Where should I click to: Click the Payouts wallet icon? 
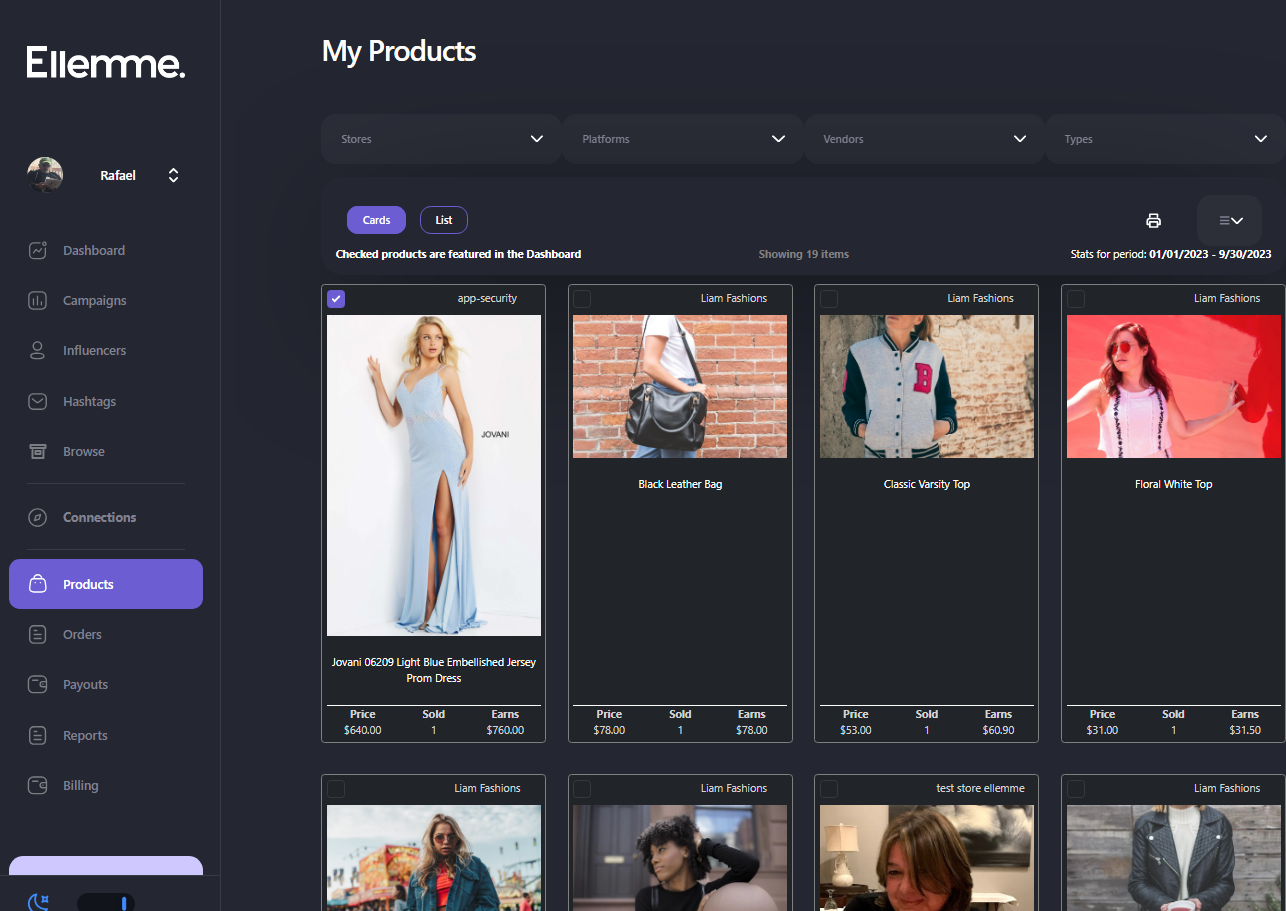point(38,685)
